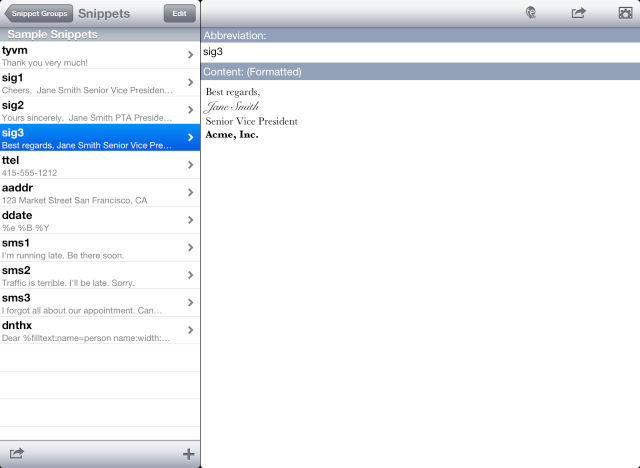
Task: Click bold 'Acme, Inc.' line in content
Action: click(232, 135)
